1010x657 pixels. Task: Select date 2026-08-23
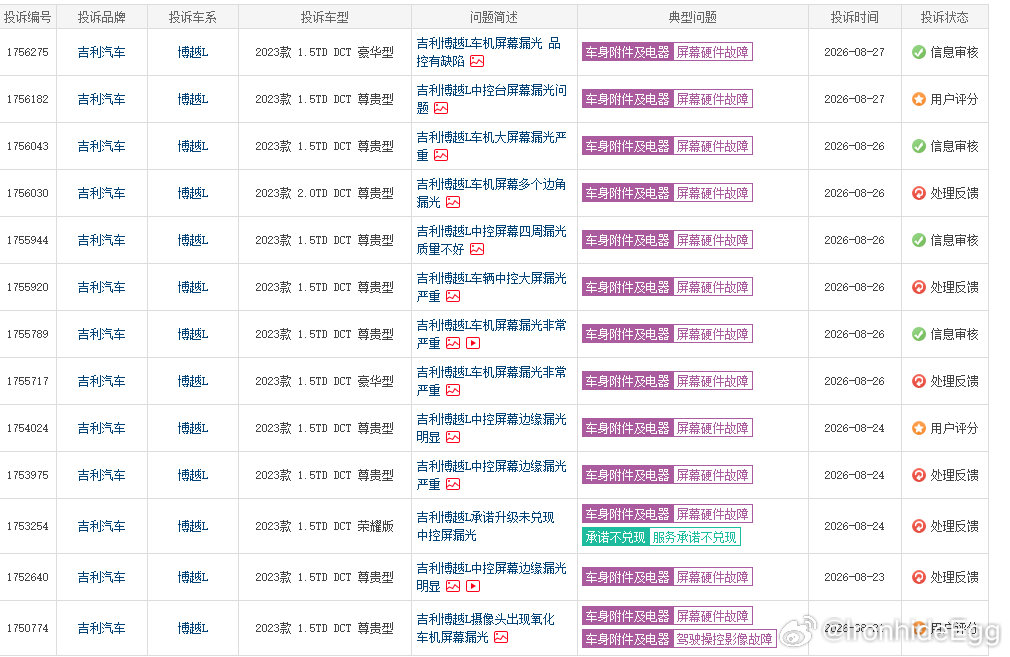pyautogui.click(x=854, y=577)
